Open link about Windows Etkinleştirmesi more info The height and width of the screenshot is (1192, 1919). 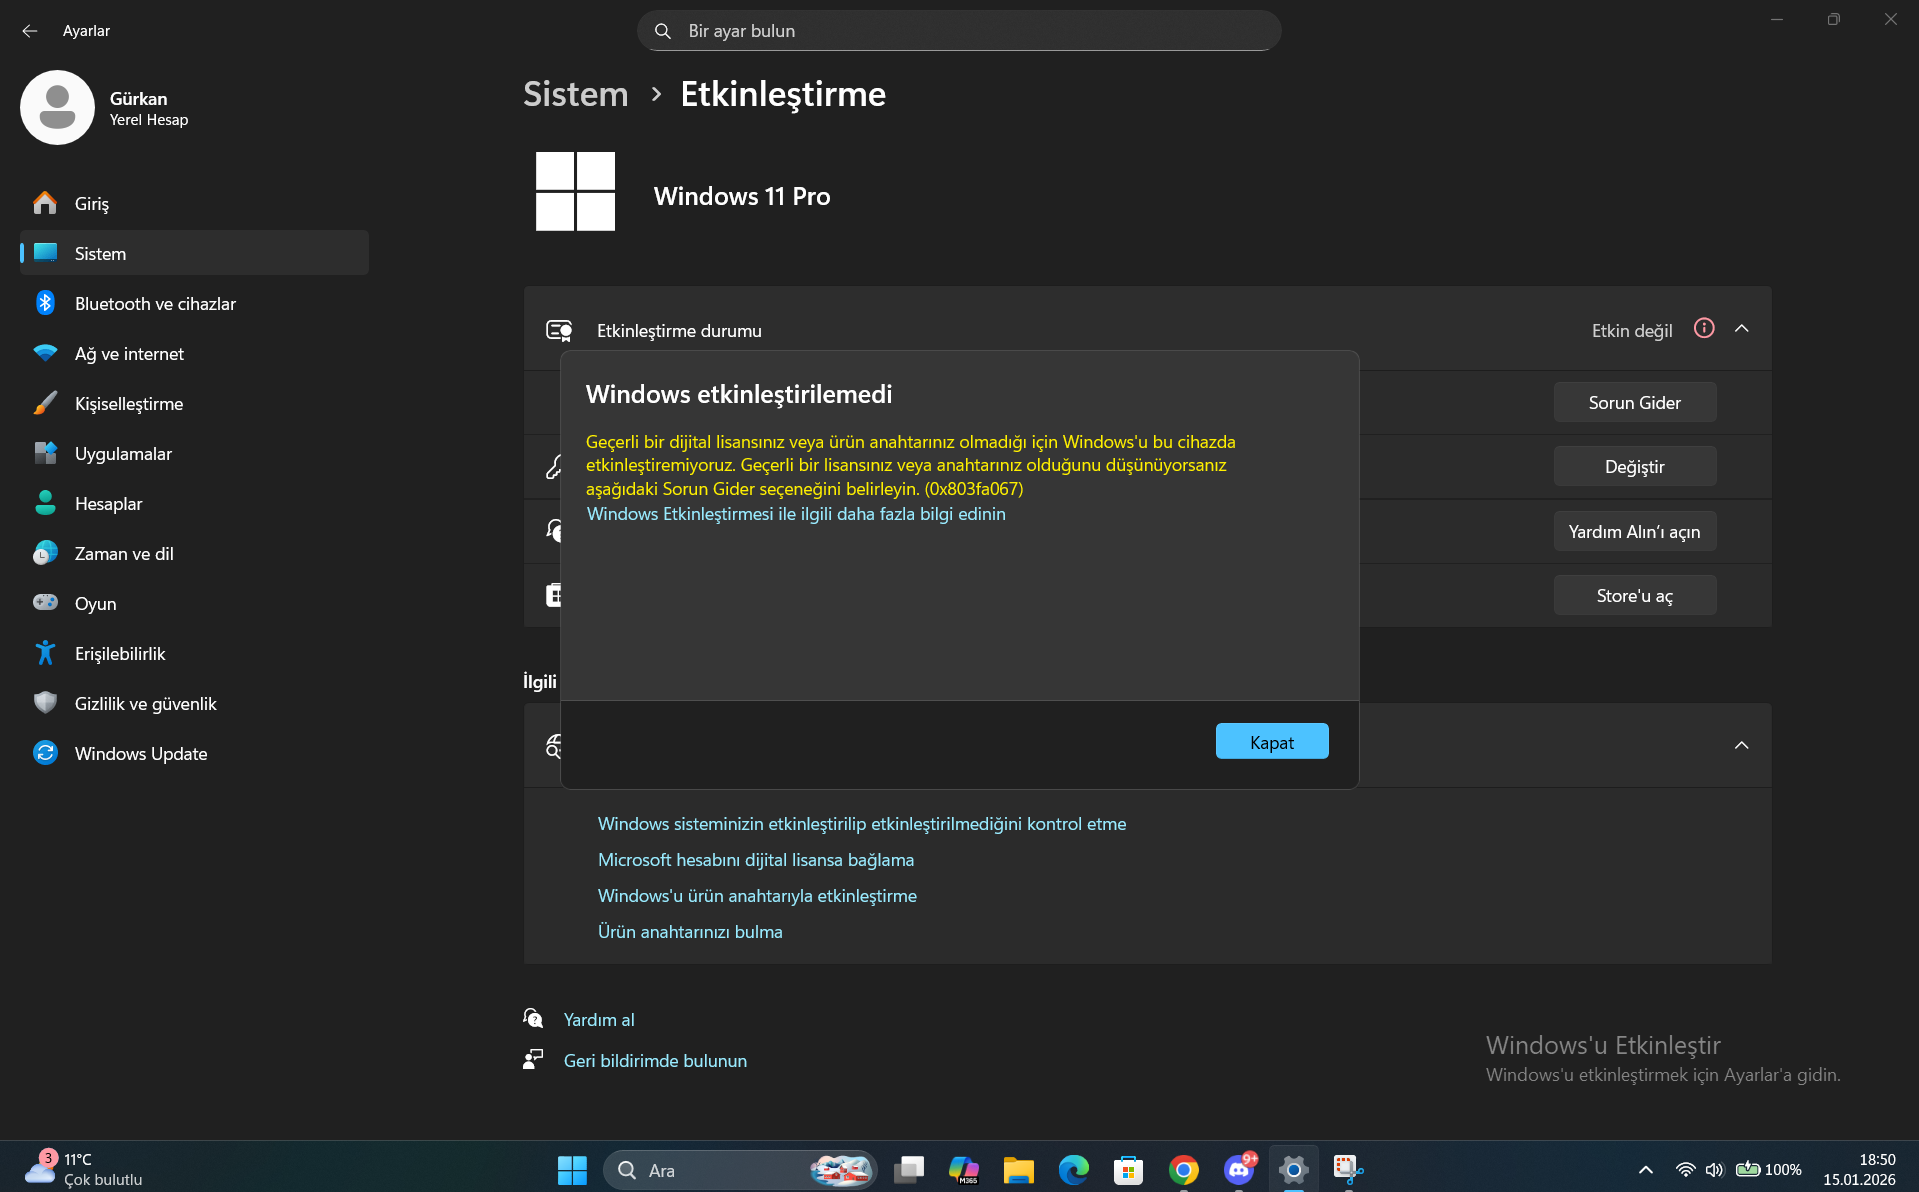(x=796, y=514)
